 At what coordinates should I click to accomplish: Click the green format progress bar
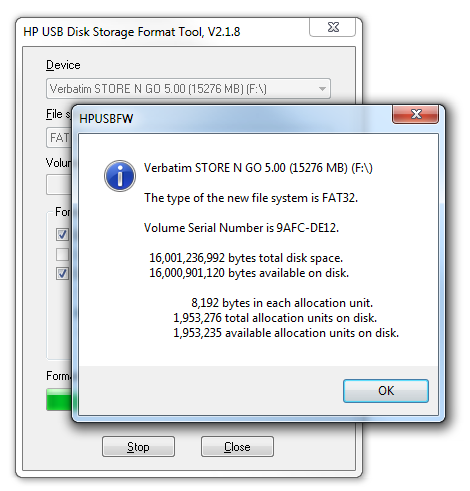59,399
